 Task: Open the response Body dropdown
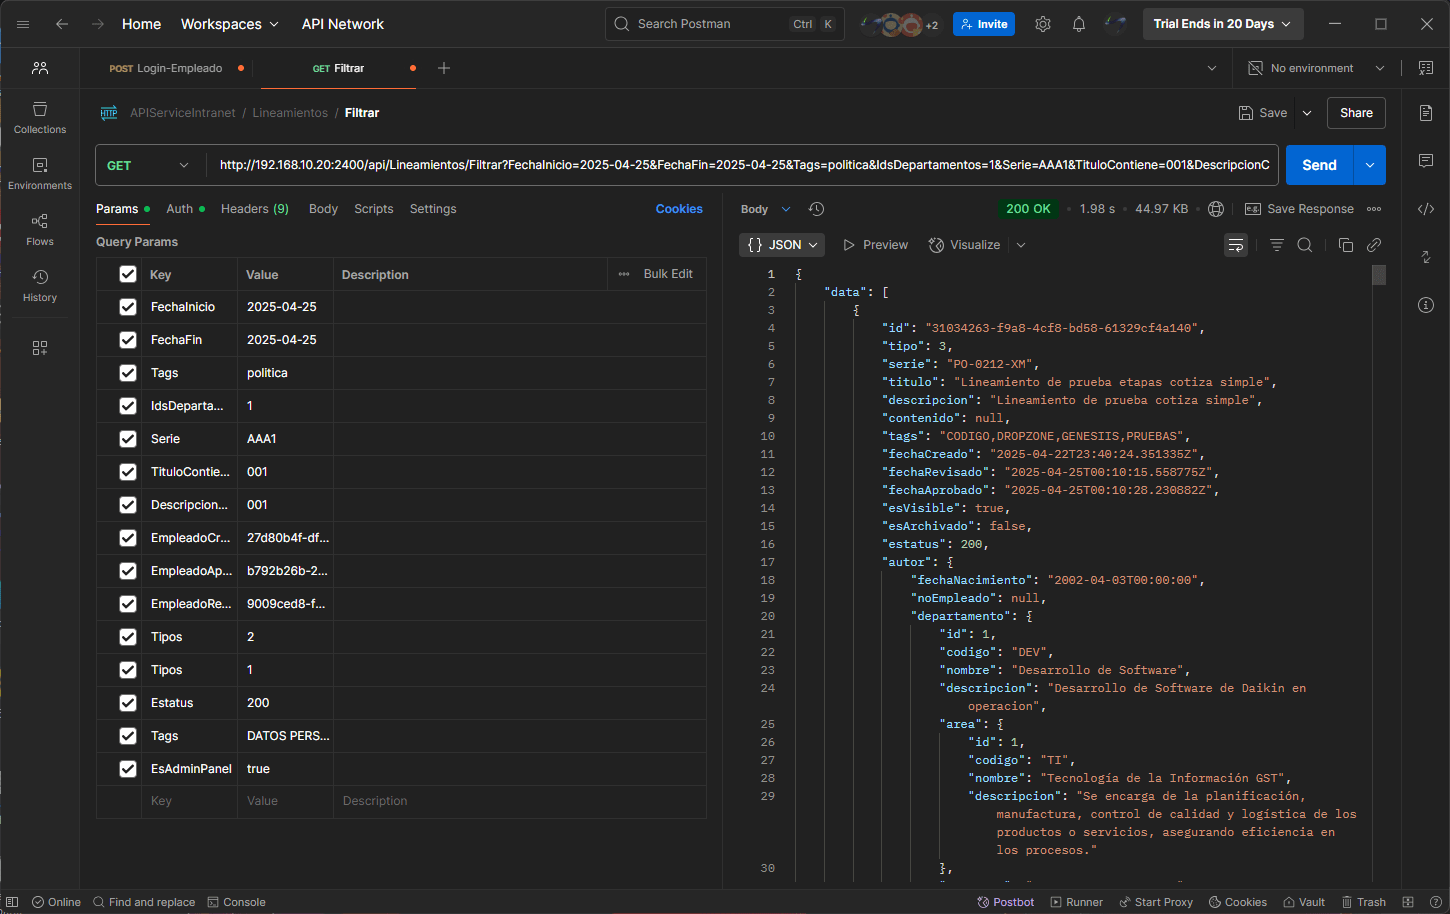click(x=765, y=209)
